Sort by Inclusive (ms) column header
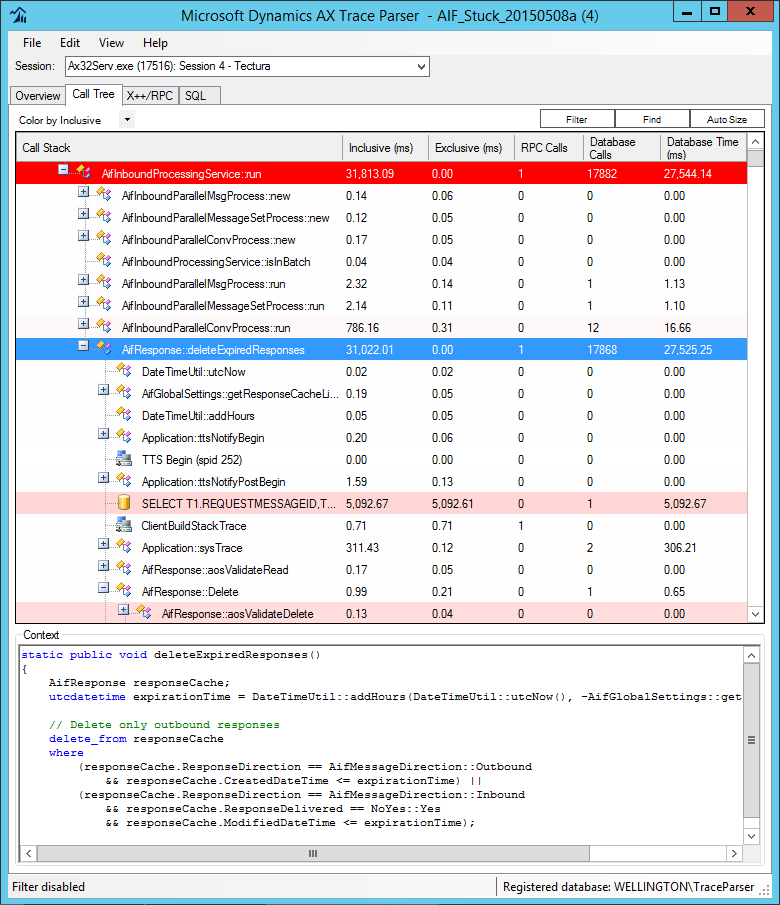The image size is (780, 905). (385, 148)
